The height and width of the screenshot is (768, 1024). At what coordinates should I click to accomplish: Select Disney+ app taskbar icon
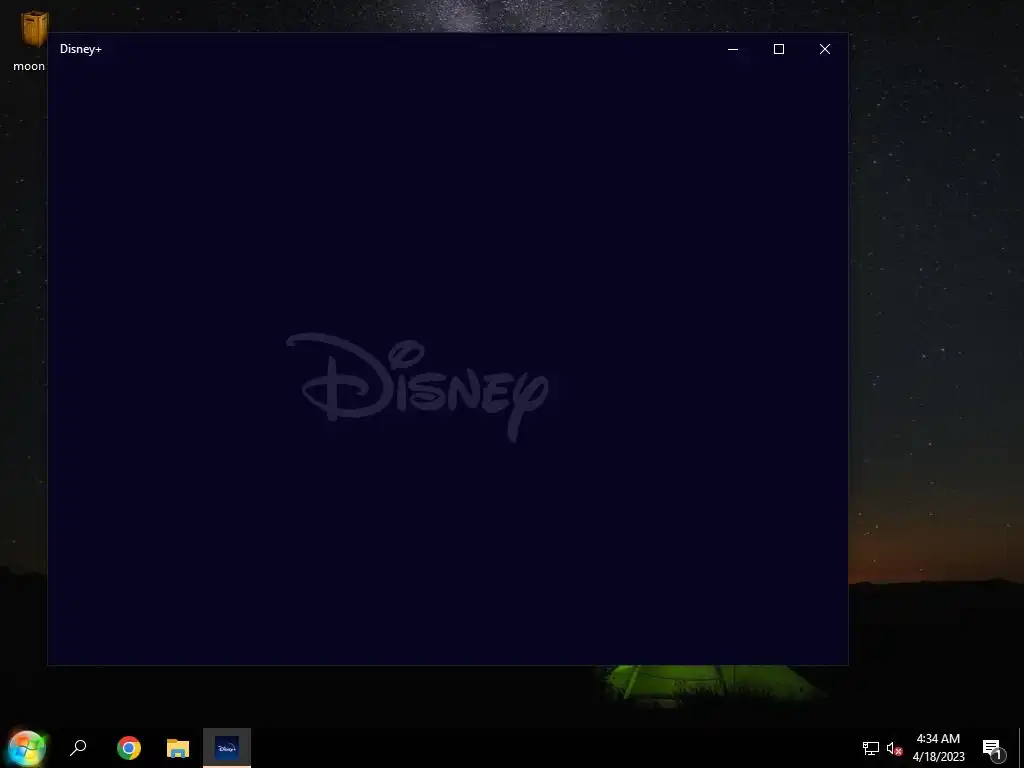pos(227,748)
